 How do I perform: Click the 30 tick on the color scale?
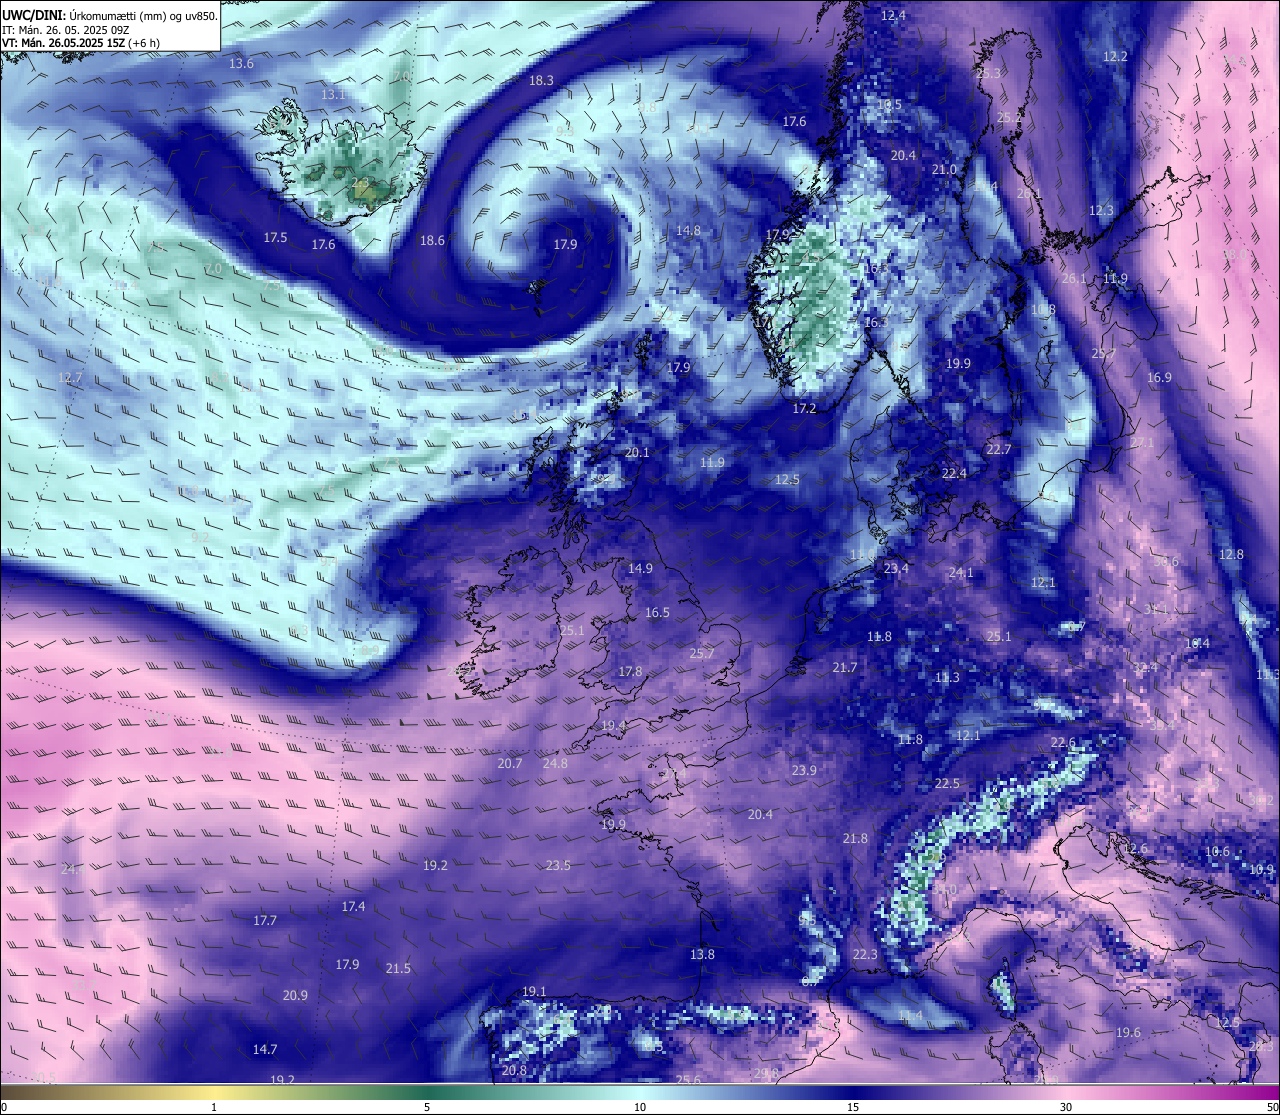tap(1066, 1107)
